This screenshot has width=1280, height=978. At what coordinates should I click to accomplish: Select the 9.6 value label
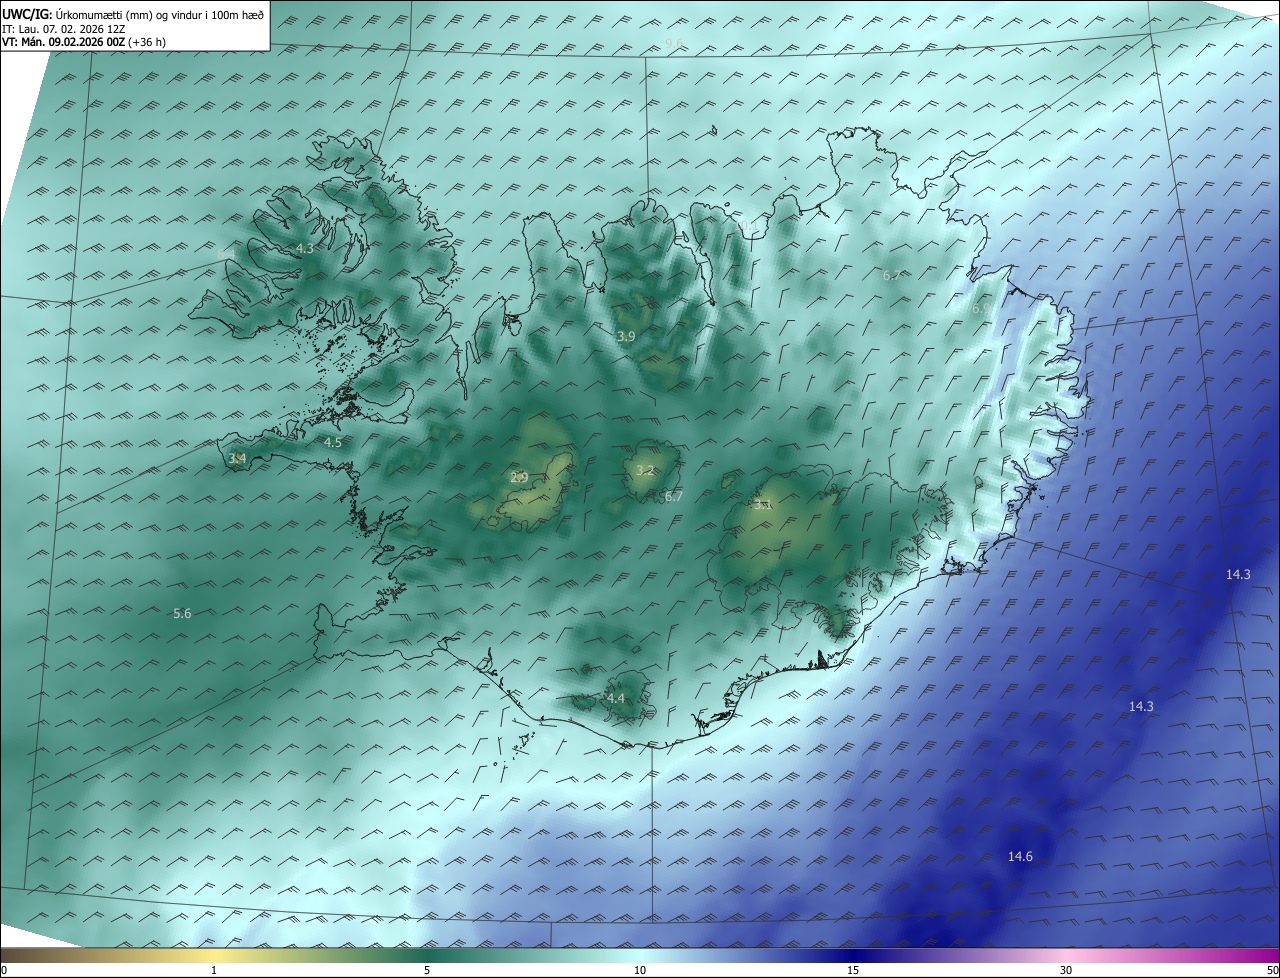click(x=675, y=43)
